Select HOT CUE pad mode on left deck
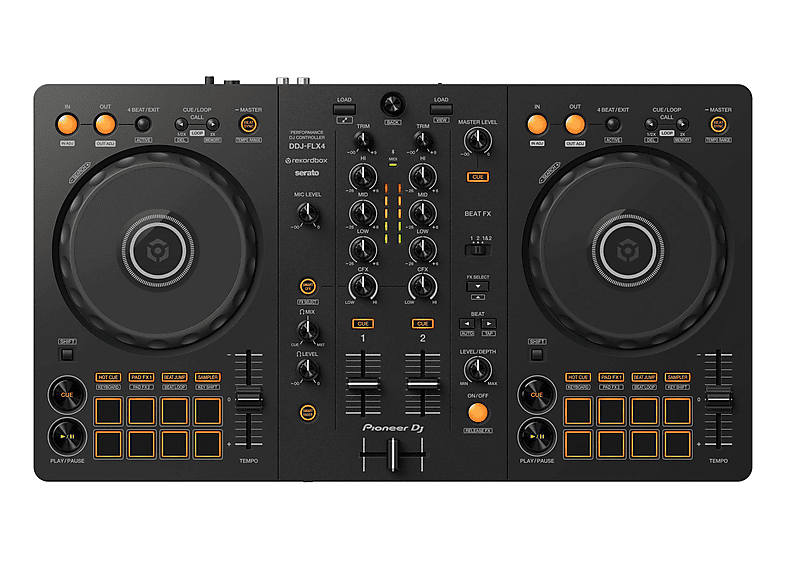 (x=108, y=377)
